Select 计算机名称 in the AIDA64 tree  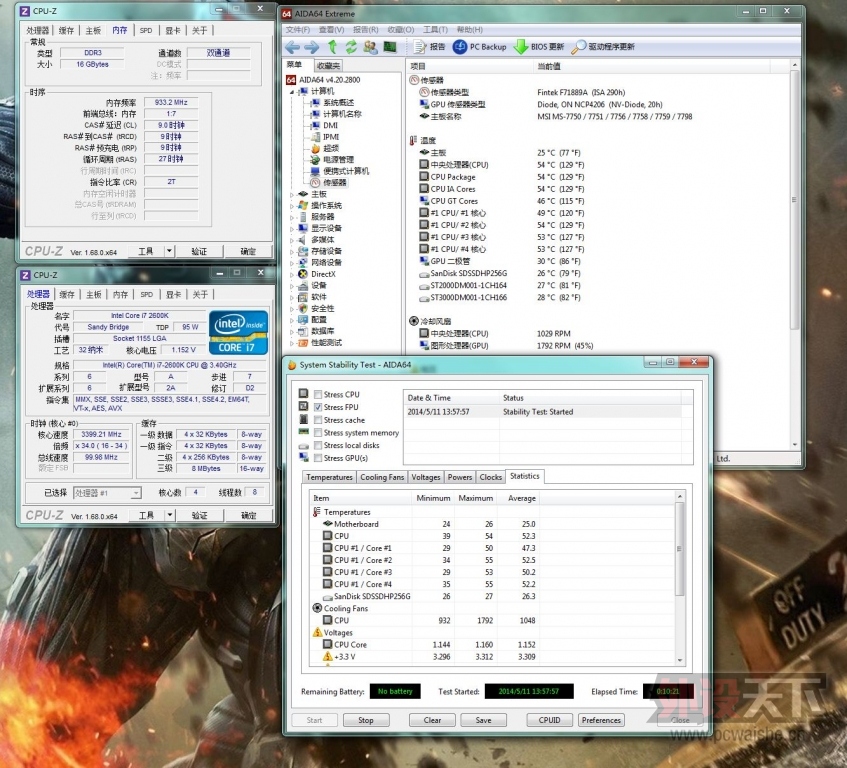337,114
